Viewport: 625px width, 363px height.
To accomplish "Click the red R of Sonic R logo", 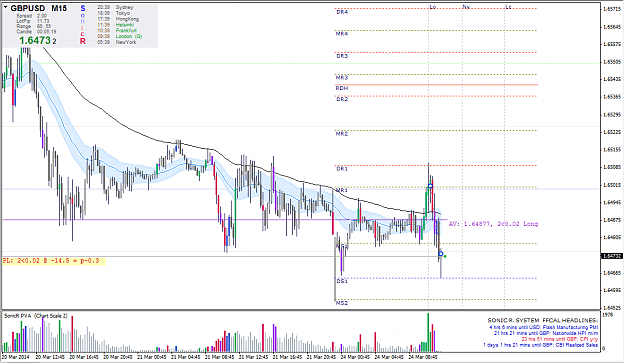I will (x=83, y=41).
